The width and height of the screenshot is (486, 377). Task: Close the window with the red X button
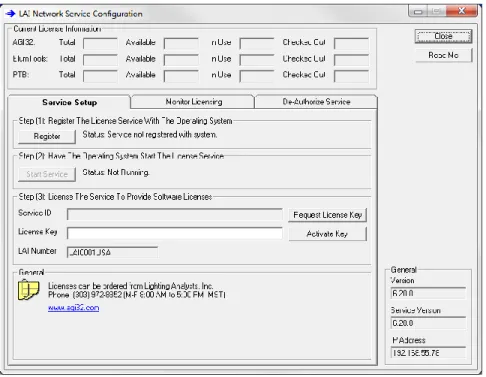click(x=462, y=11)
